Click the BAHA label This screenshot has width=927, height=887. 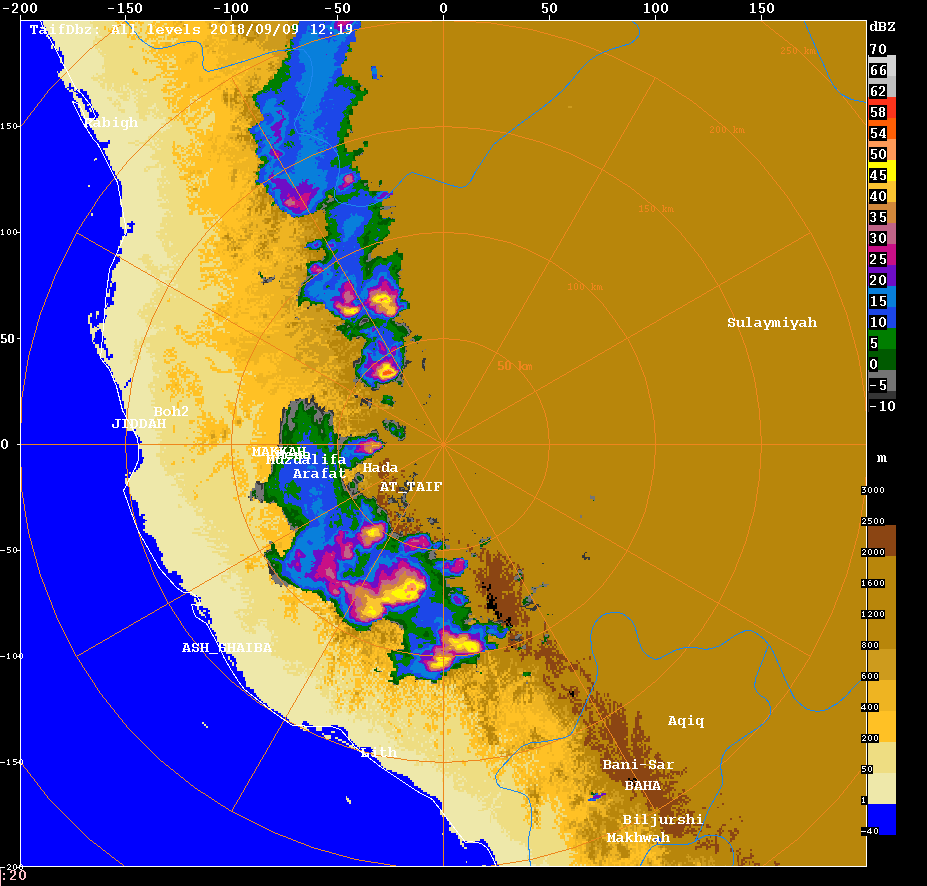(x=643, y=785)
